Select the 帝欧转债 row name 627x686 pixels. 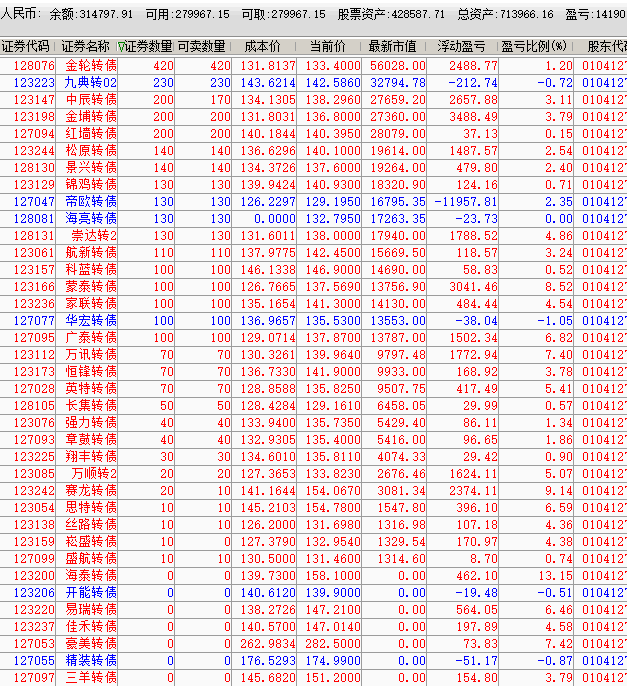tap(91, 202)
